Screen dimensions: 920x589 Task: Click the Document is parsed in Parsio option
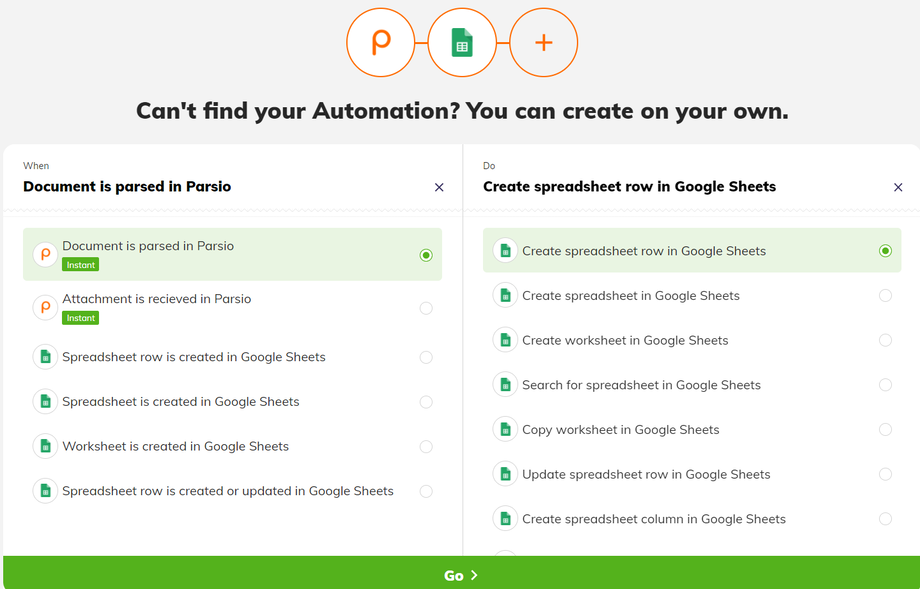click(x=148, y=246)
